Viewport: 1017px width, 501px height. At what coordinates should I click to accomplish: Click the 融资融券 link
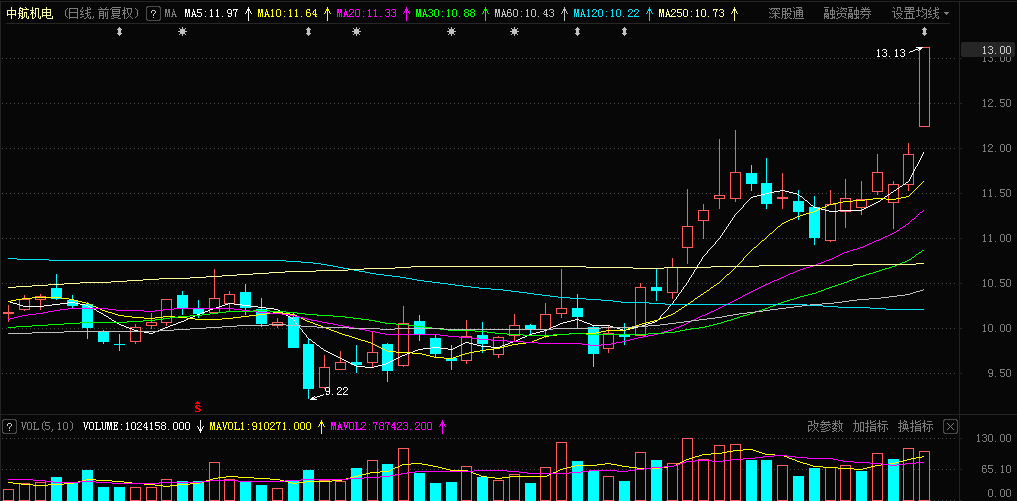click(848, 13)
